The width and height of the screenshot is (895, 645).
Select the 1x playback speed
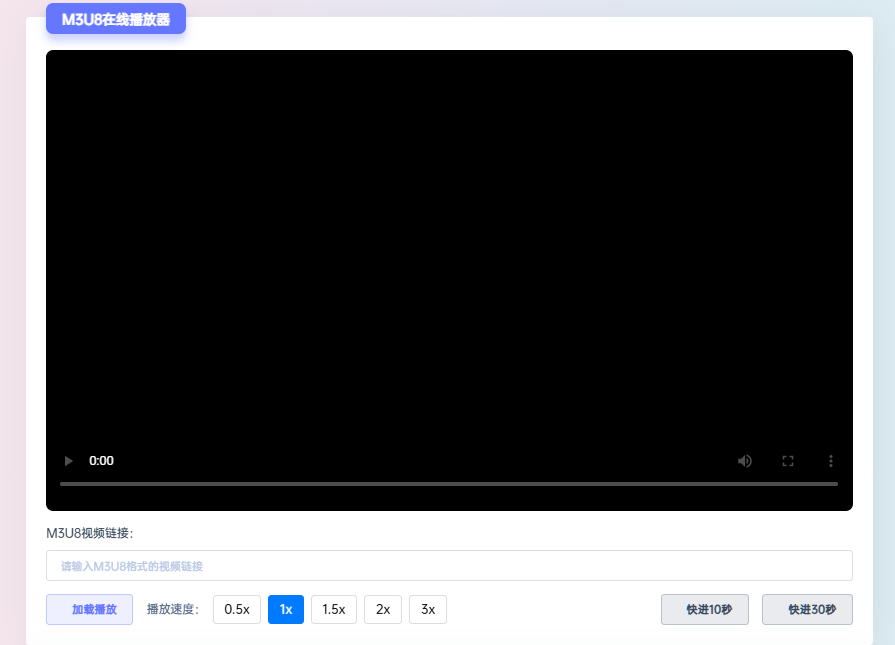(286, 609)
